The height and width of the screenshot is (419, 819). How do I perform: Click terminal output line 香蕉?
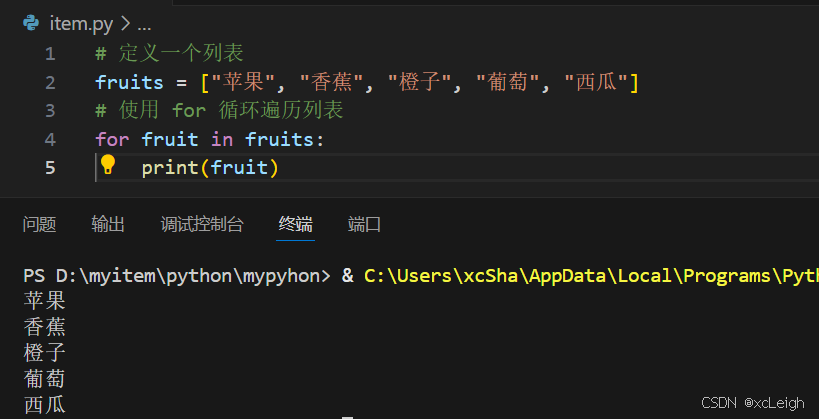pos(44,327)
